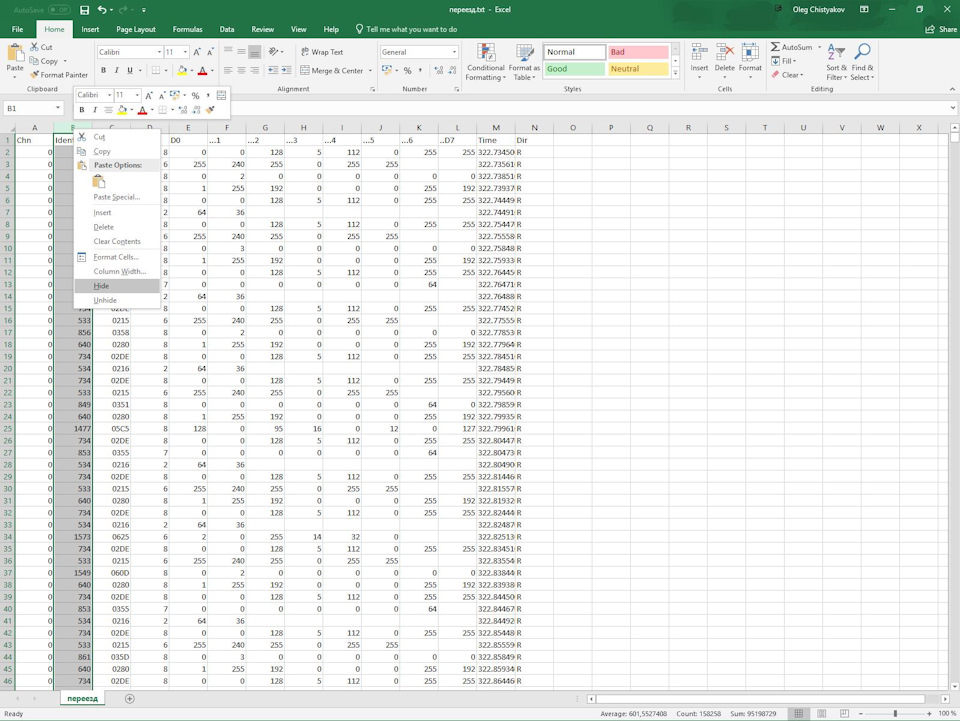The height and width of the screenshot is (721, 960).
Task: Open the Fill dropdown in Editing
Action: coord(784,61)
